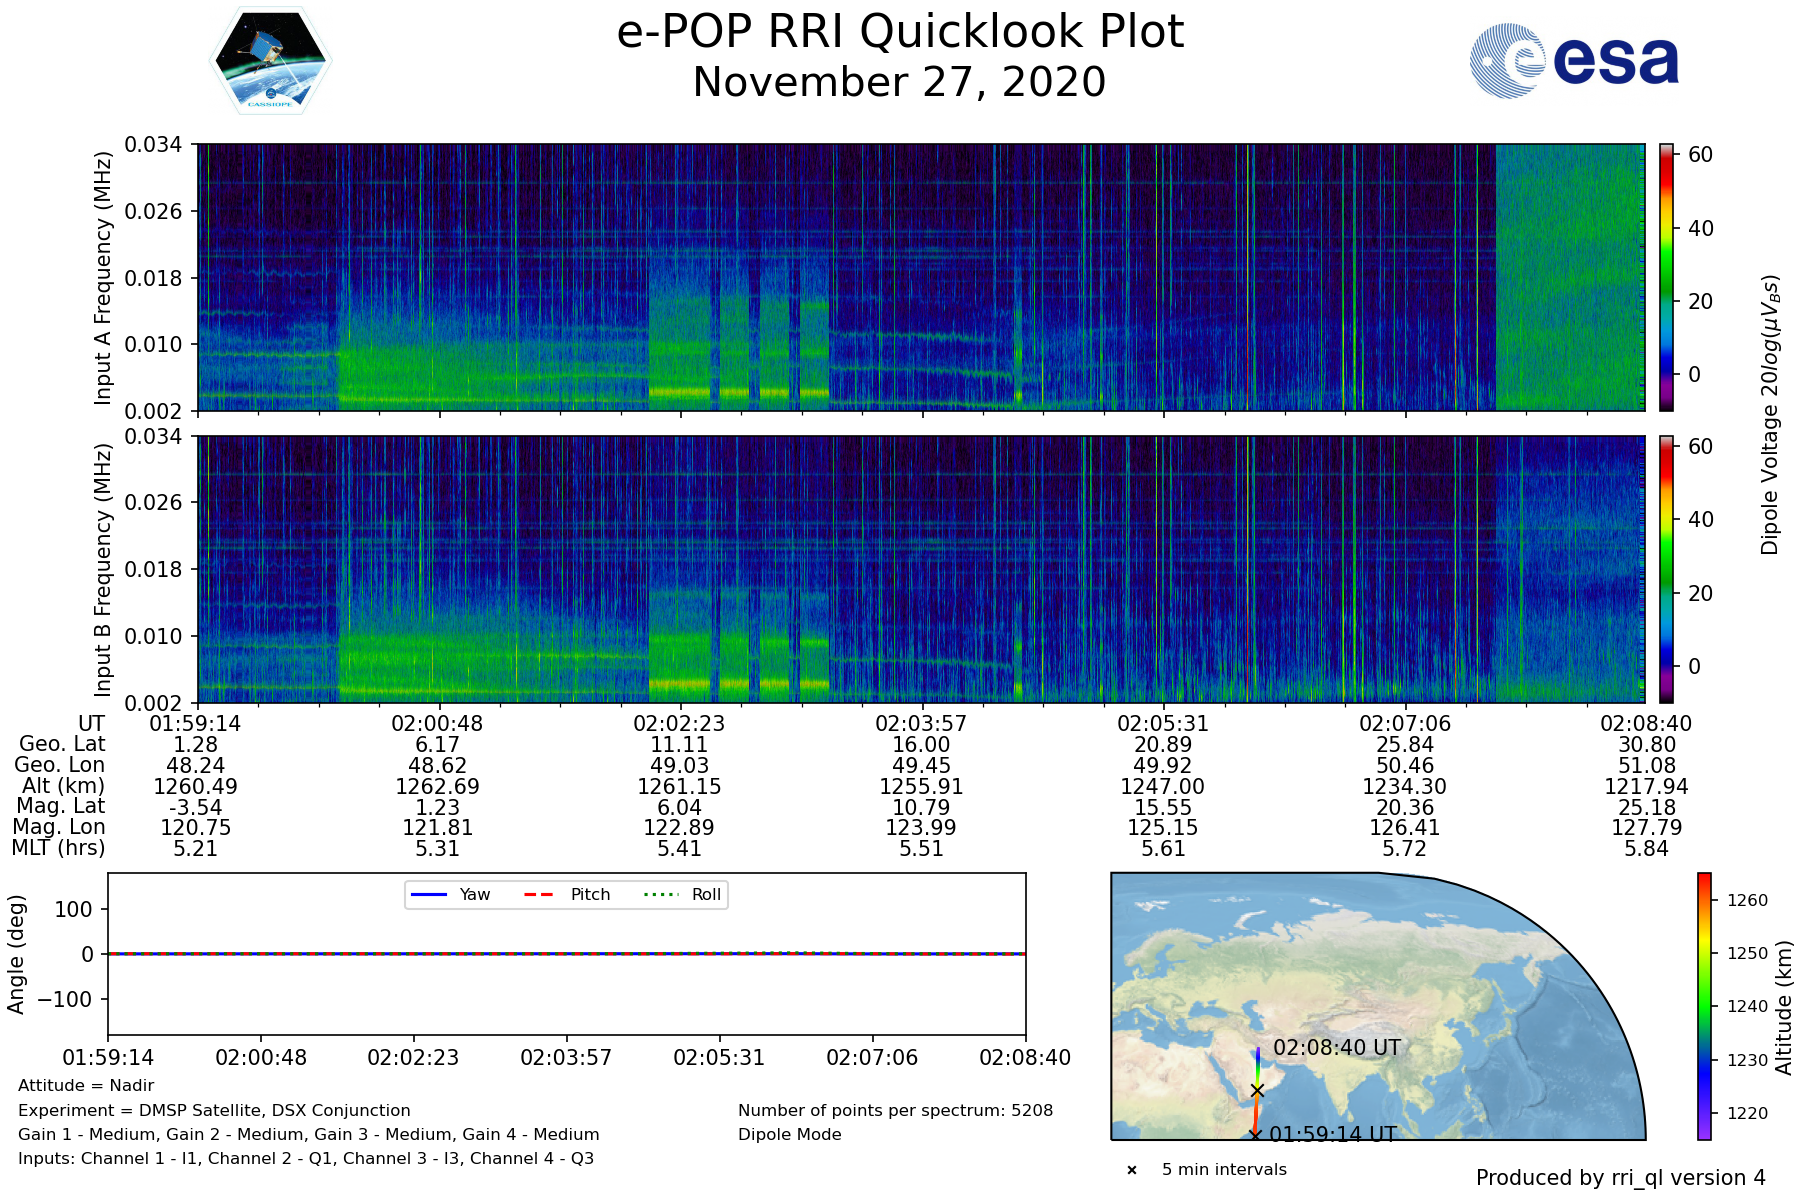1800x1200 pixels.
Task: Click the green dotted Roll legend sample
Action: [x=660, y=895]
